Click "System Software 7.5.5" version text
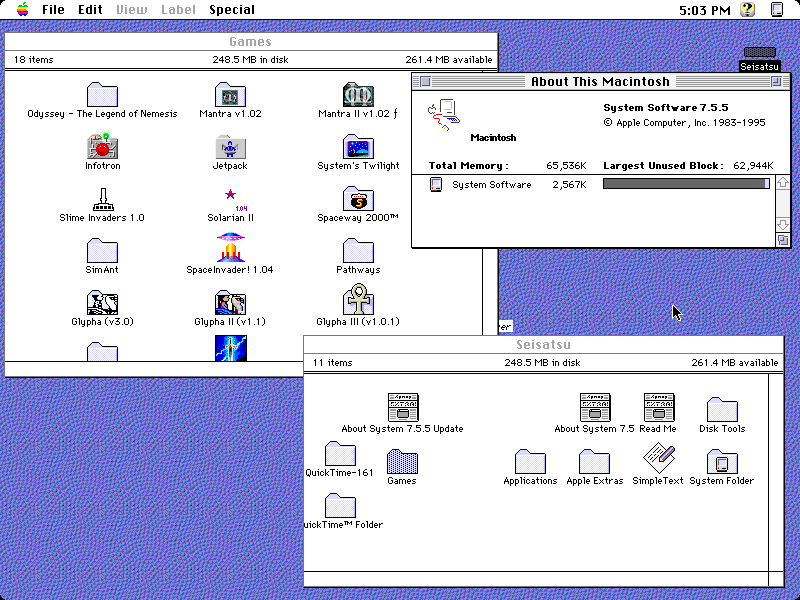The width and height of the screenshot is (800, 600). [x=666, y=108]
